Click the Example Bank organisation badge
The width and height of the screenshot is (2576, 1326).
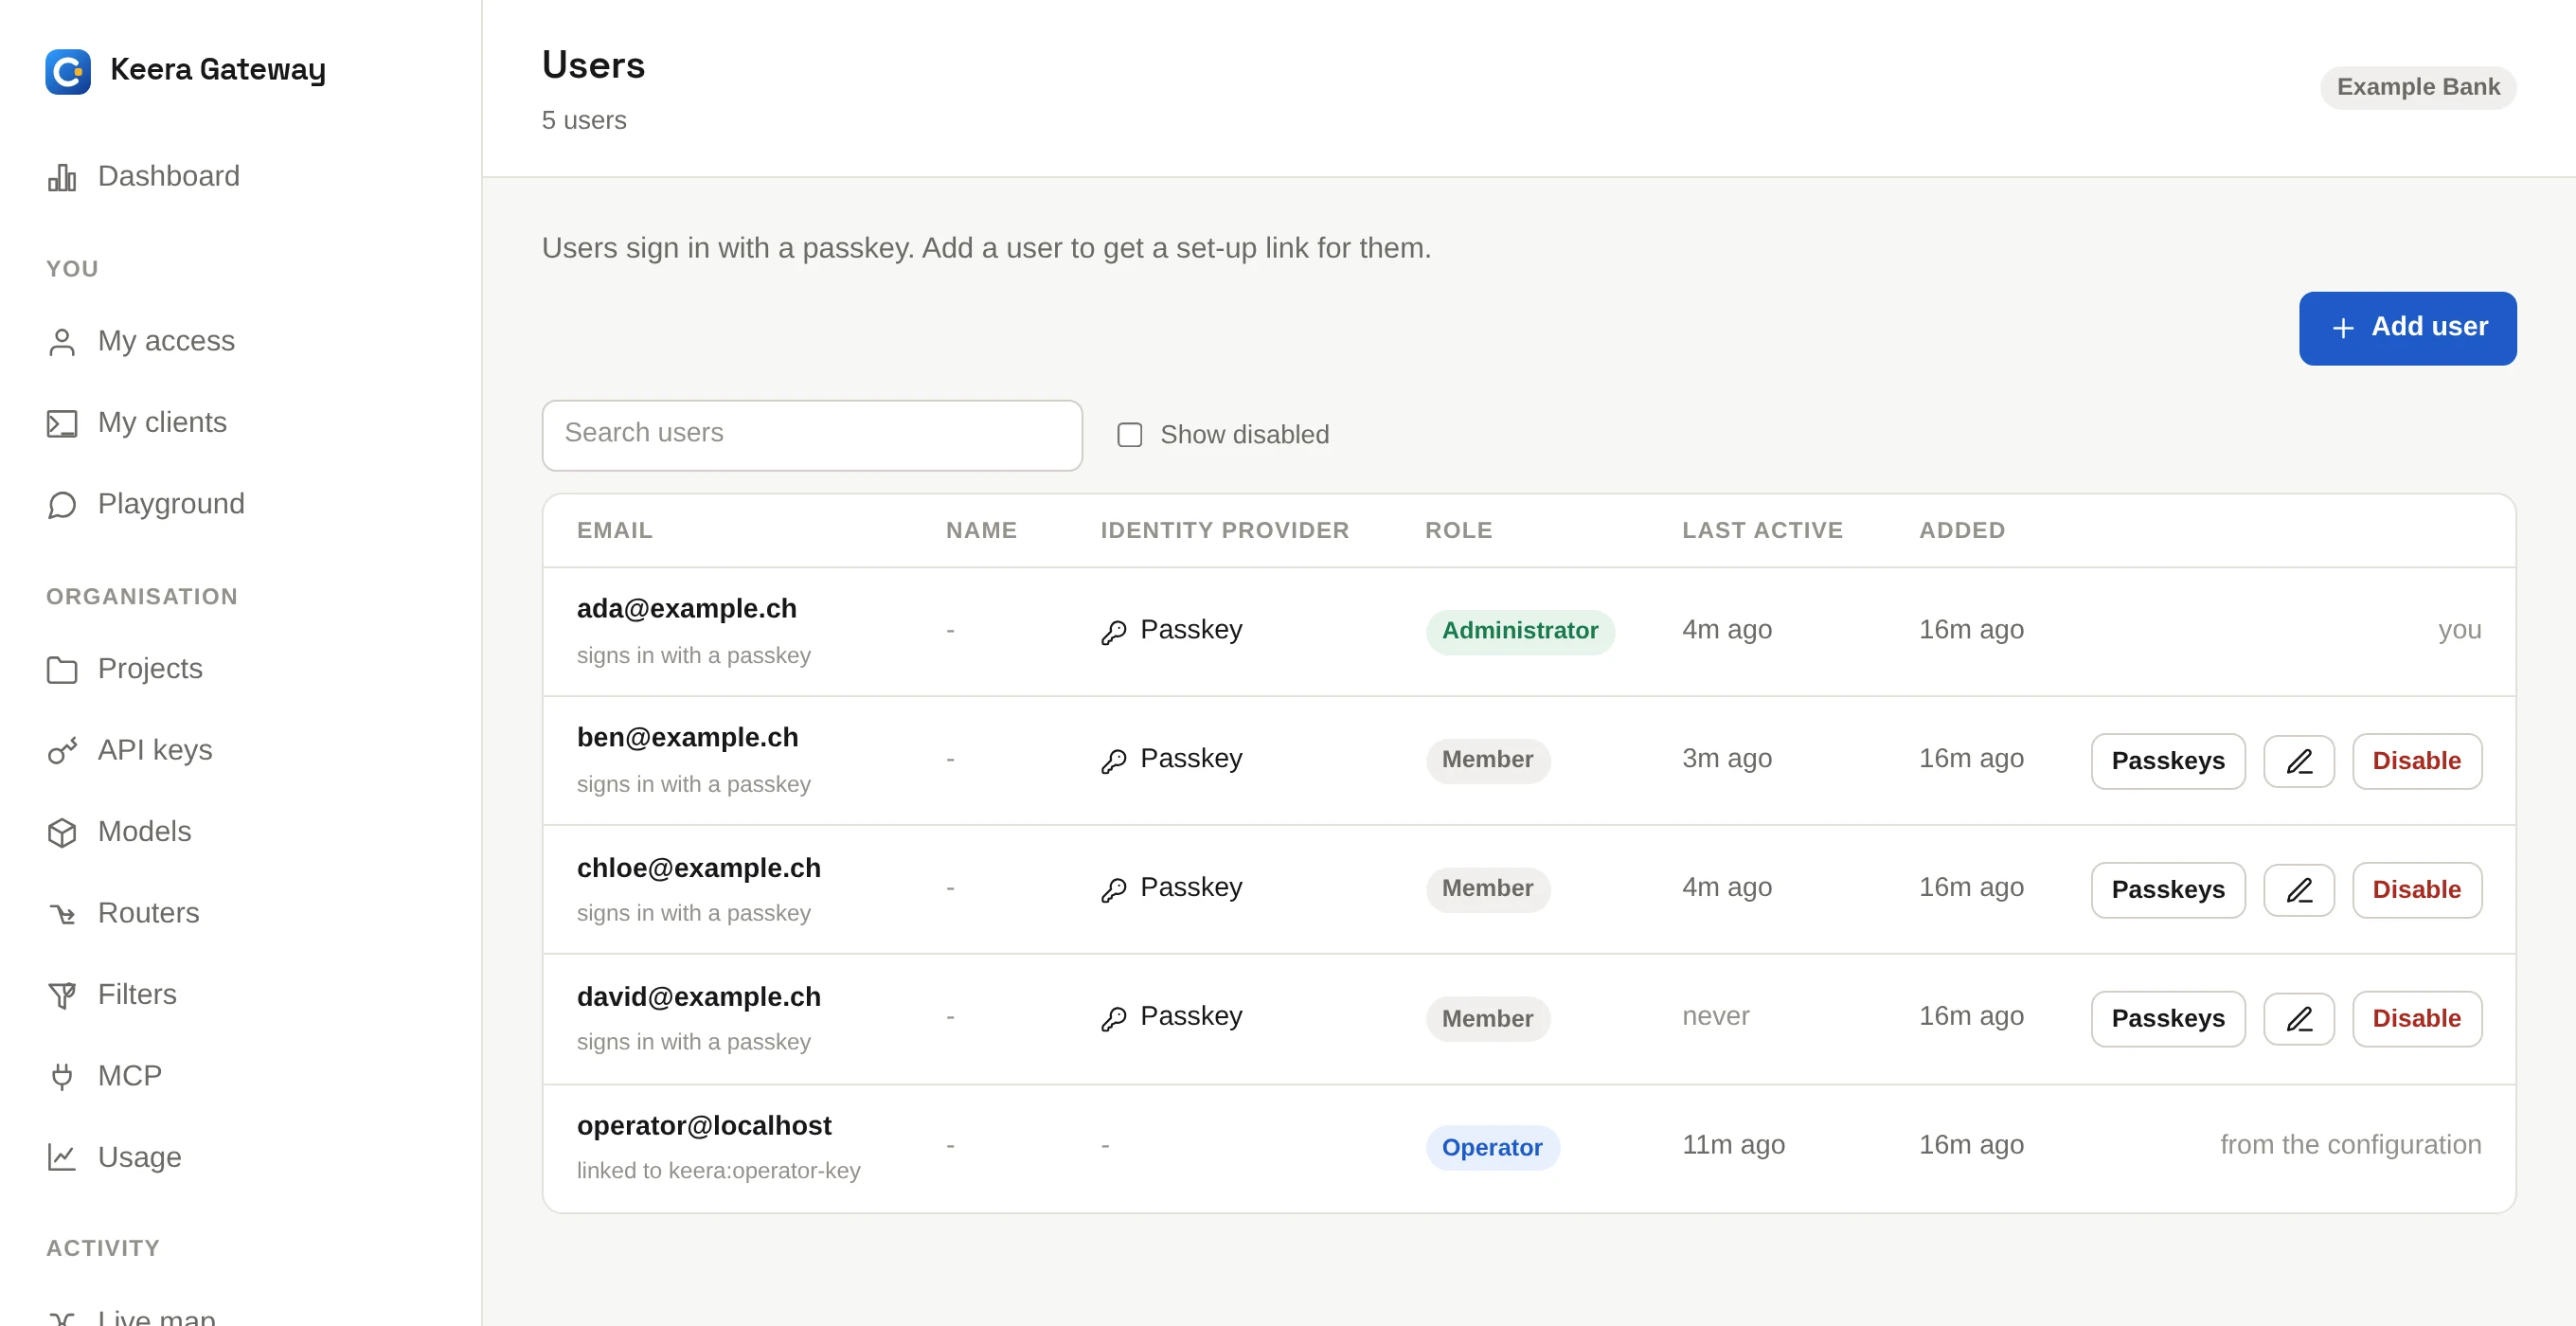pos(2418,88)
